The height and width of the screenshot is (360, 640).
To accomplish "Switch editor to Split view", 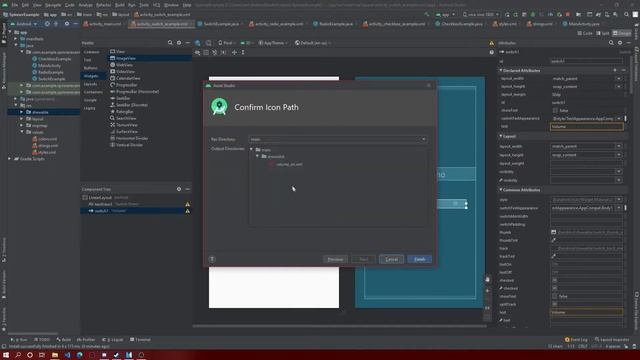I will click(x=603, y=33).
